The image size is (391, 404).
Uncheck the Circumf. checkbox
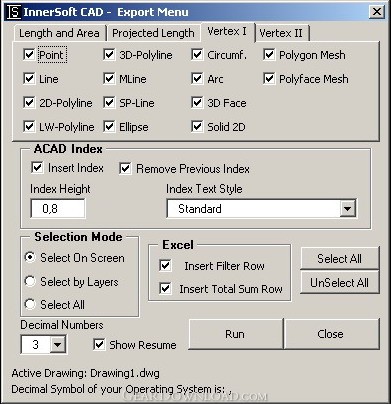click(197, 54)
